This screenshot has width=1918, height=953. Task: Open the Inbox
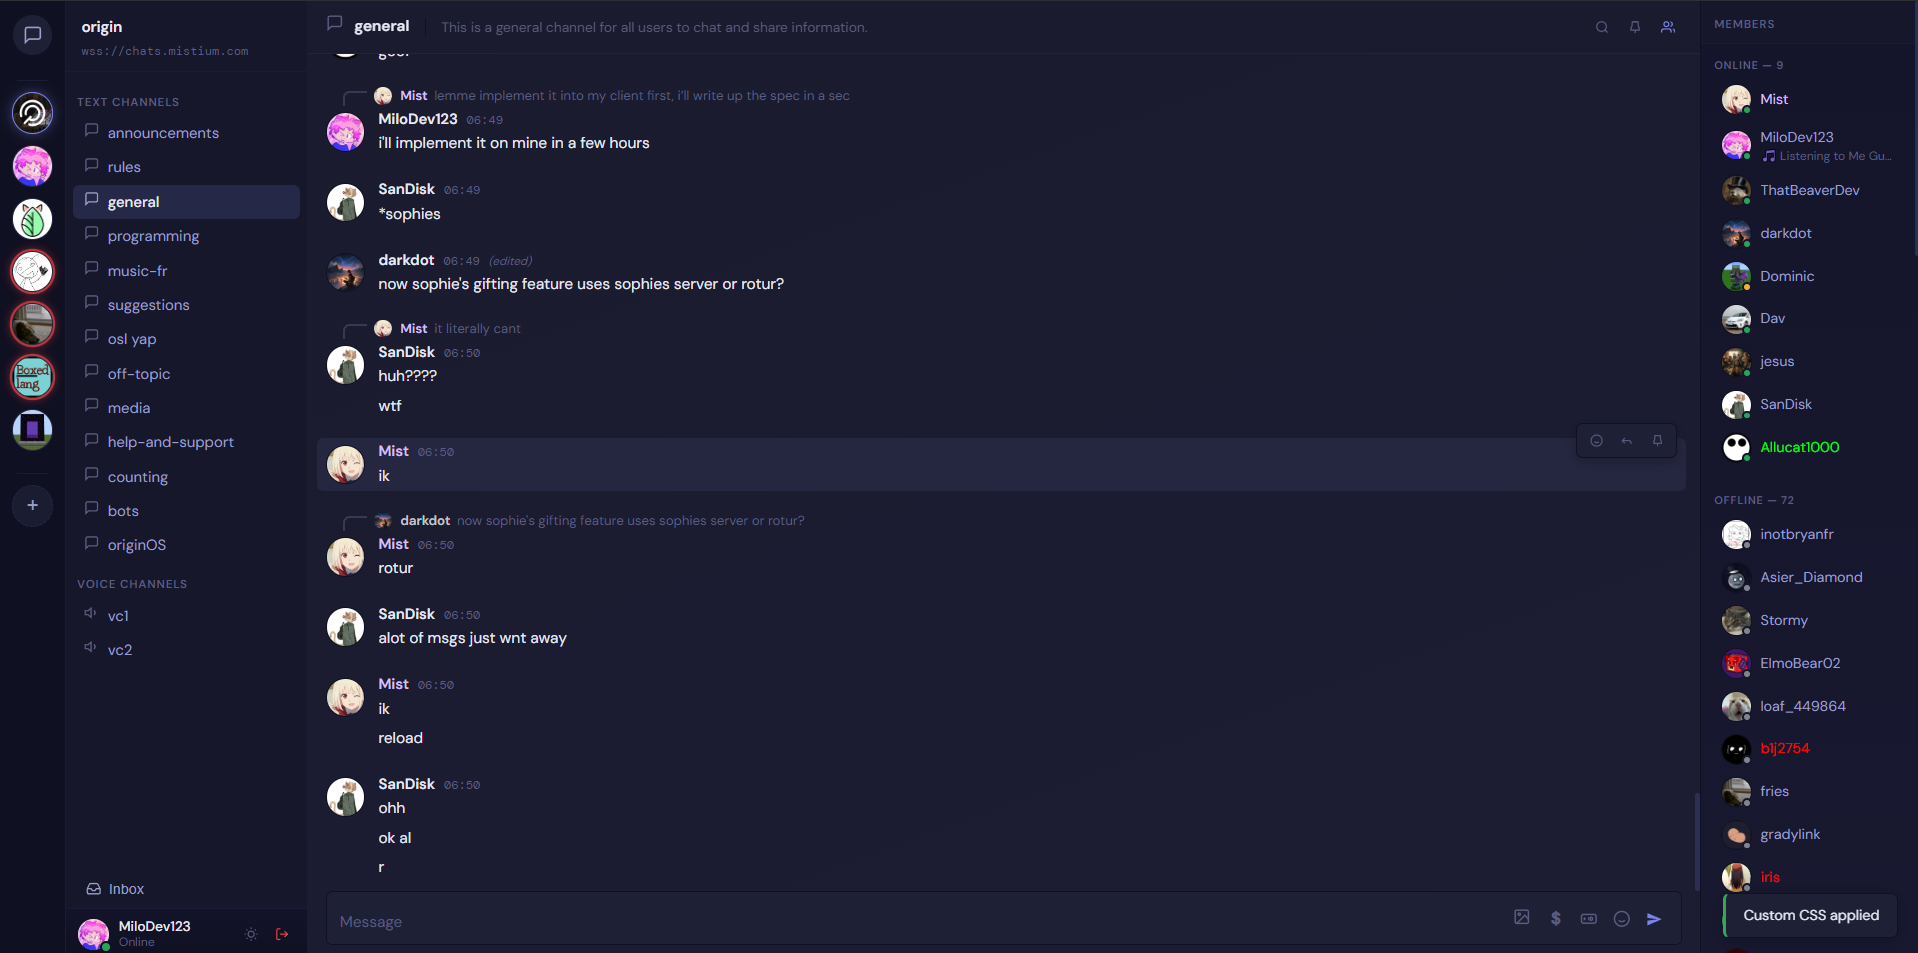click(126, 889)
